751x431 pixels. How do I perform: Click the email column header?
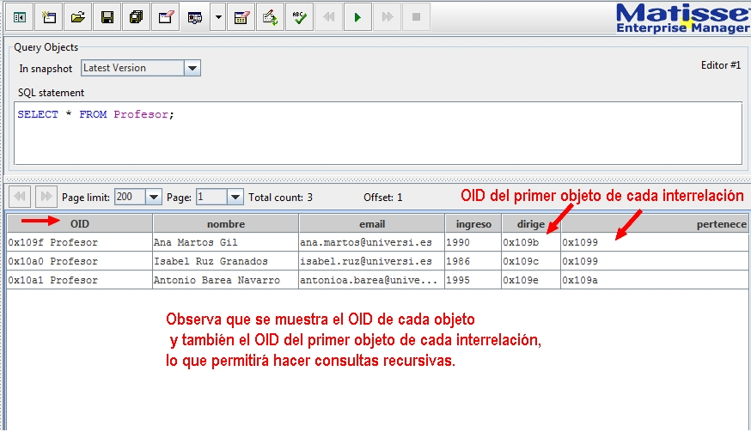(372, 224)
